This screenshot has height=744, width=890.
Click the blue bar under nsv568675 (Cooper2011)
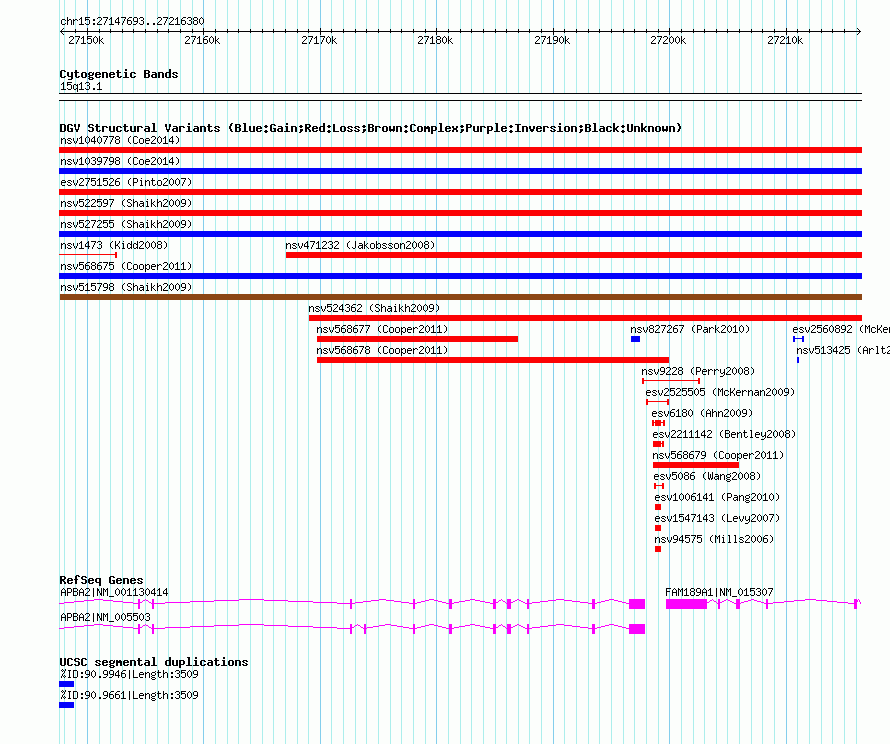pos(460,276)
